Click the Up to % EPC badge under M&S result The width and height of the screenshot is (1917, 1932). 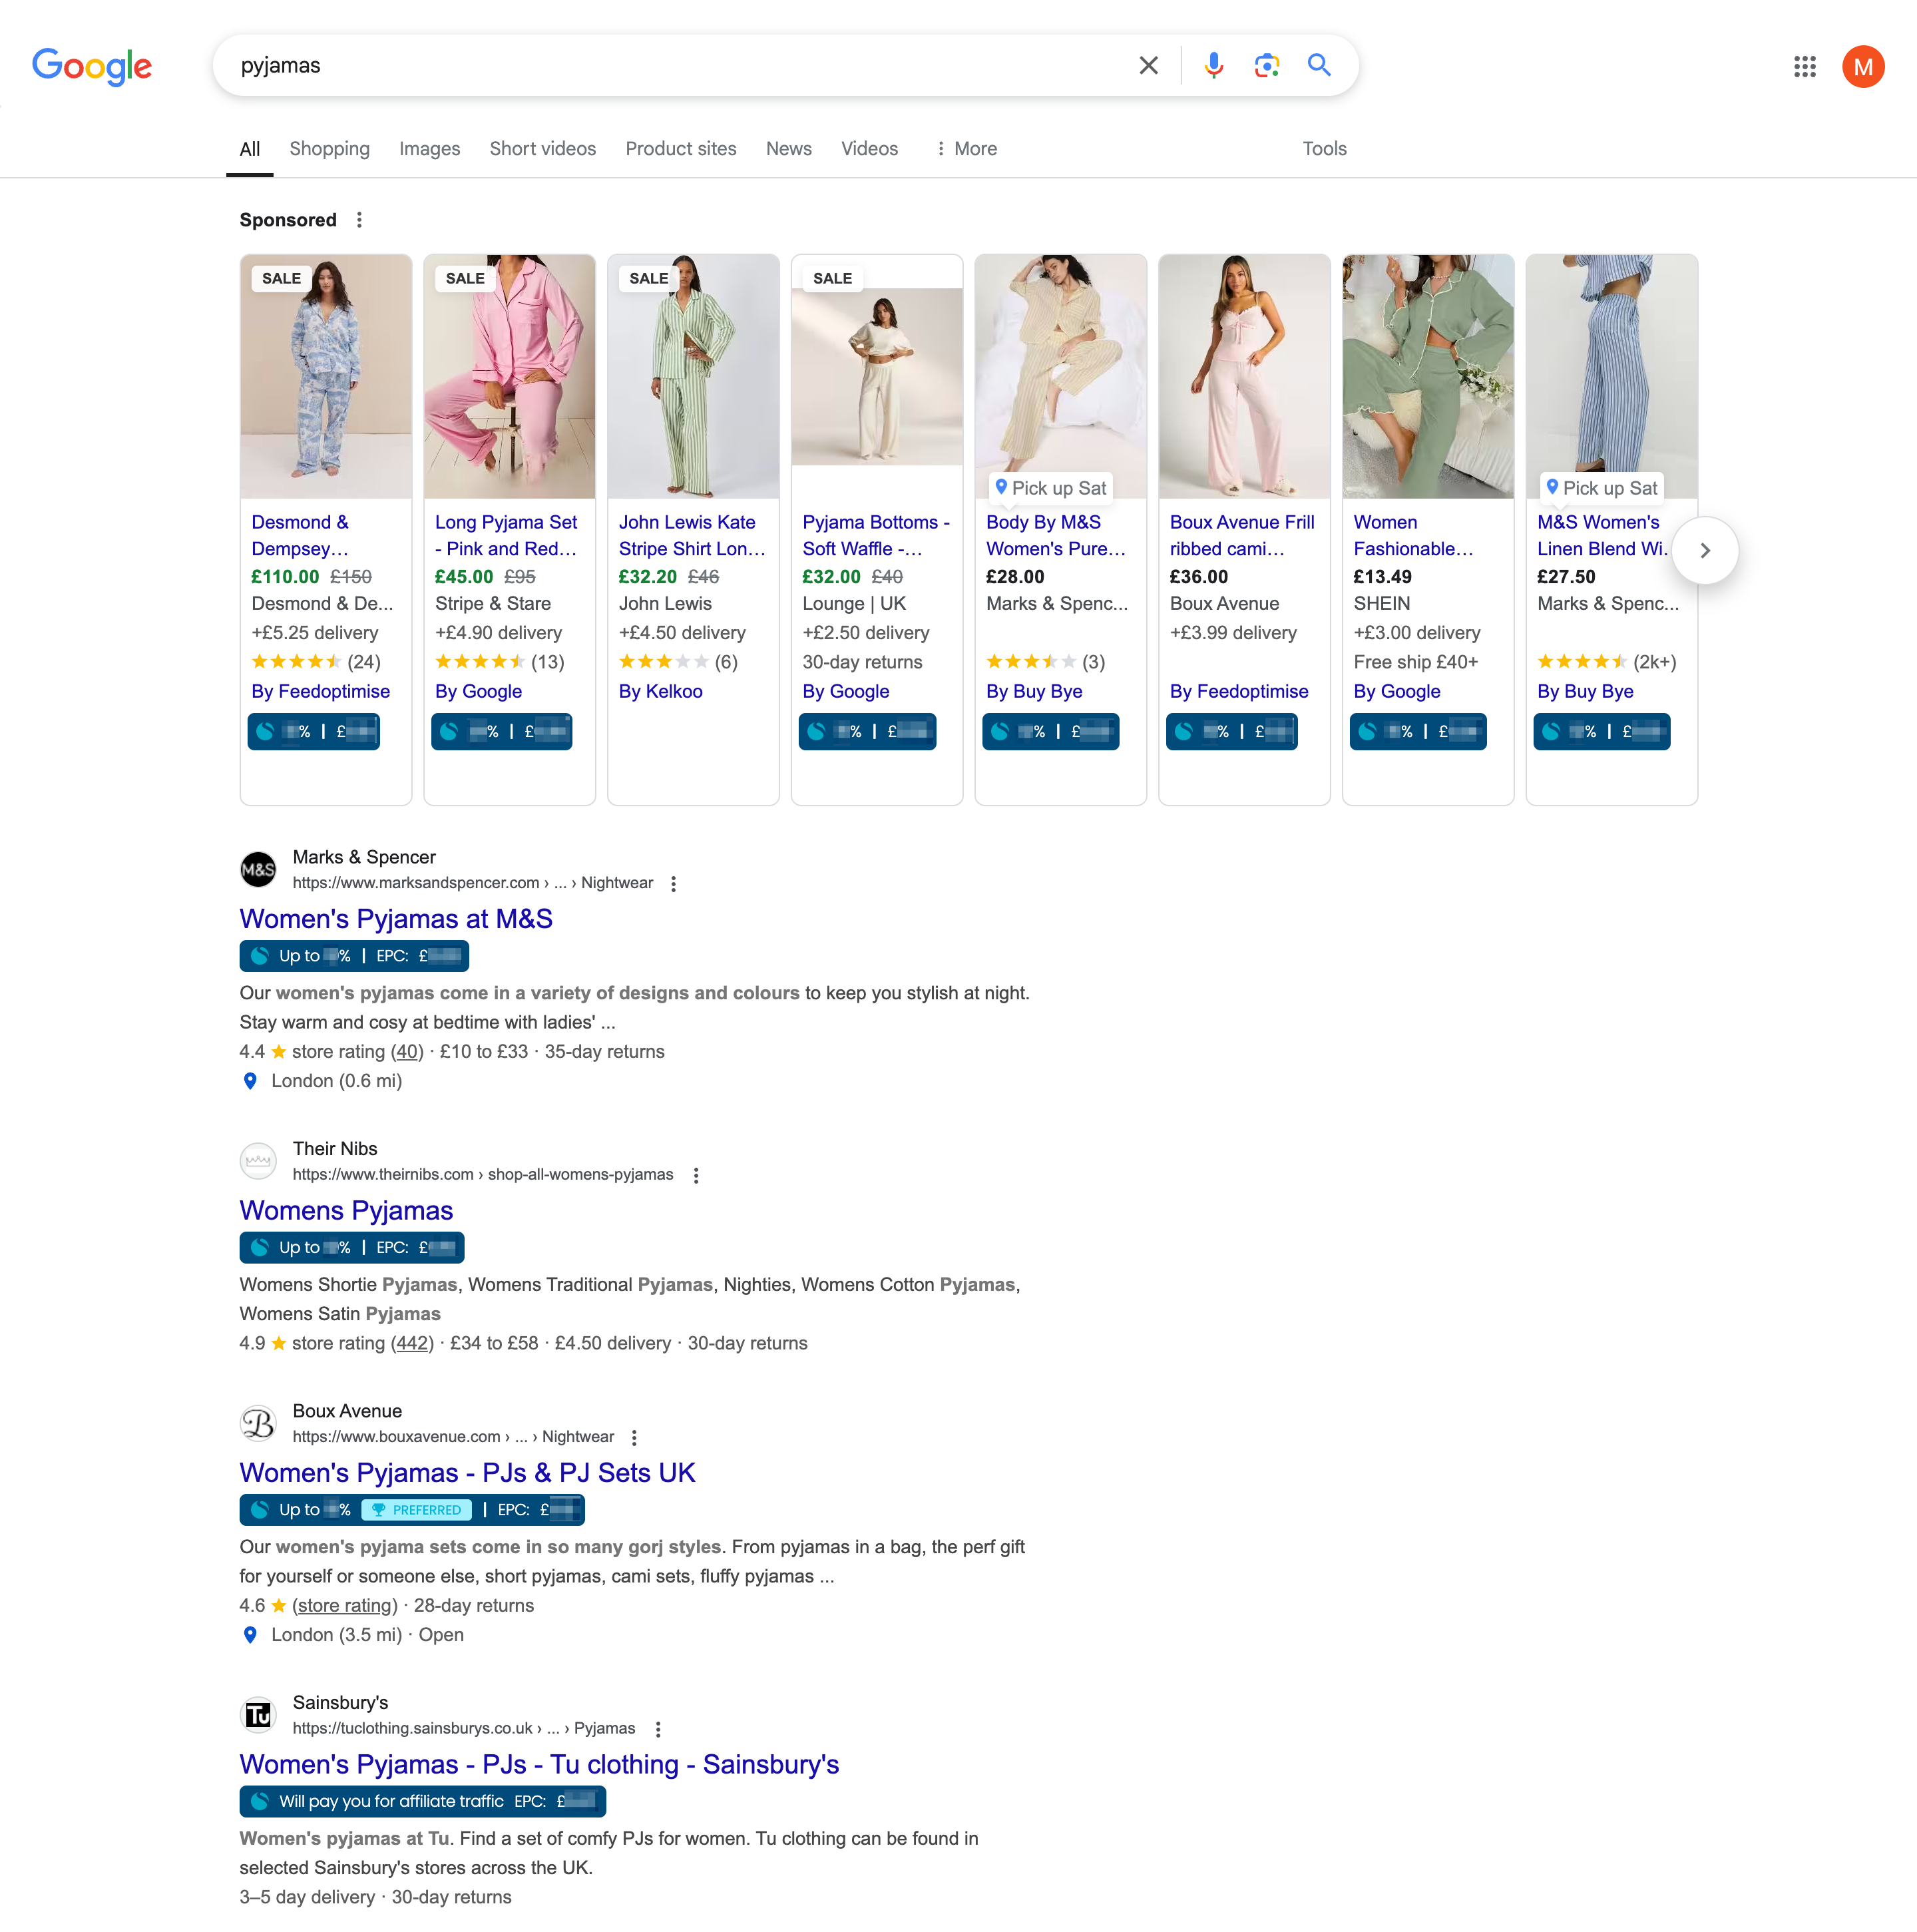(354, 956)
